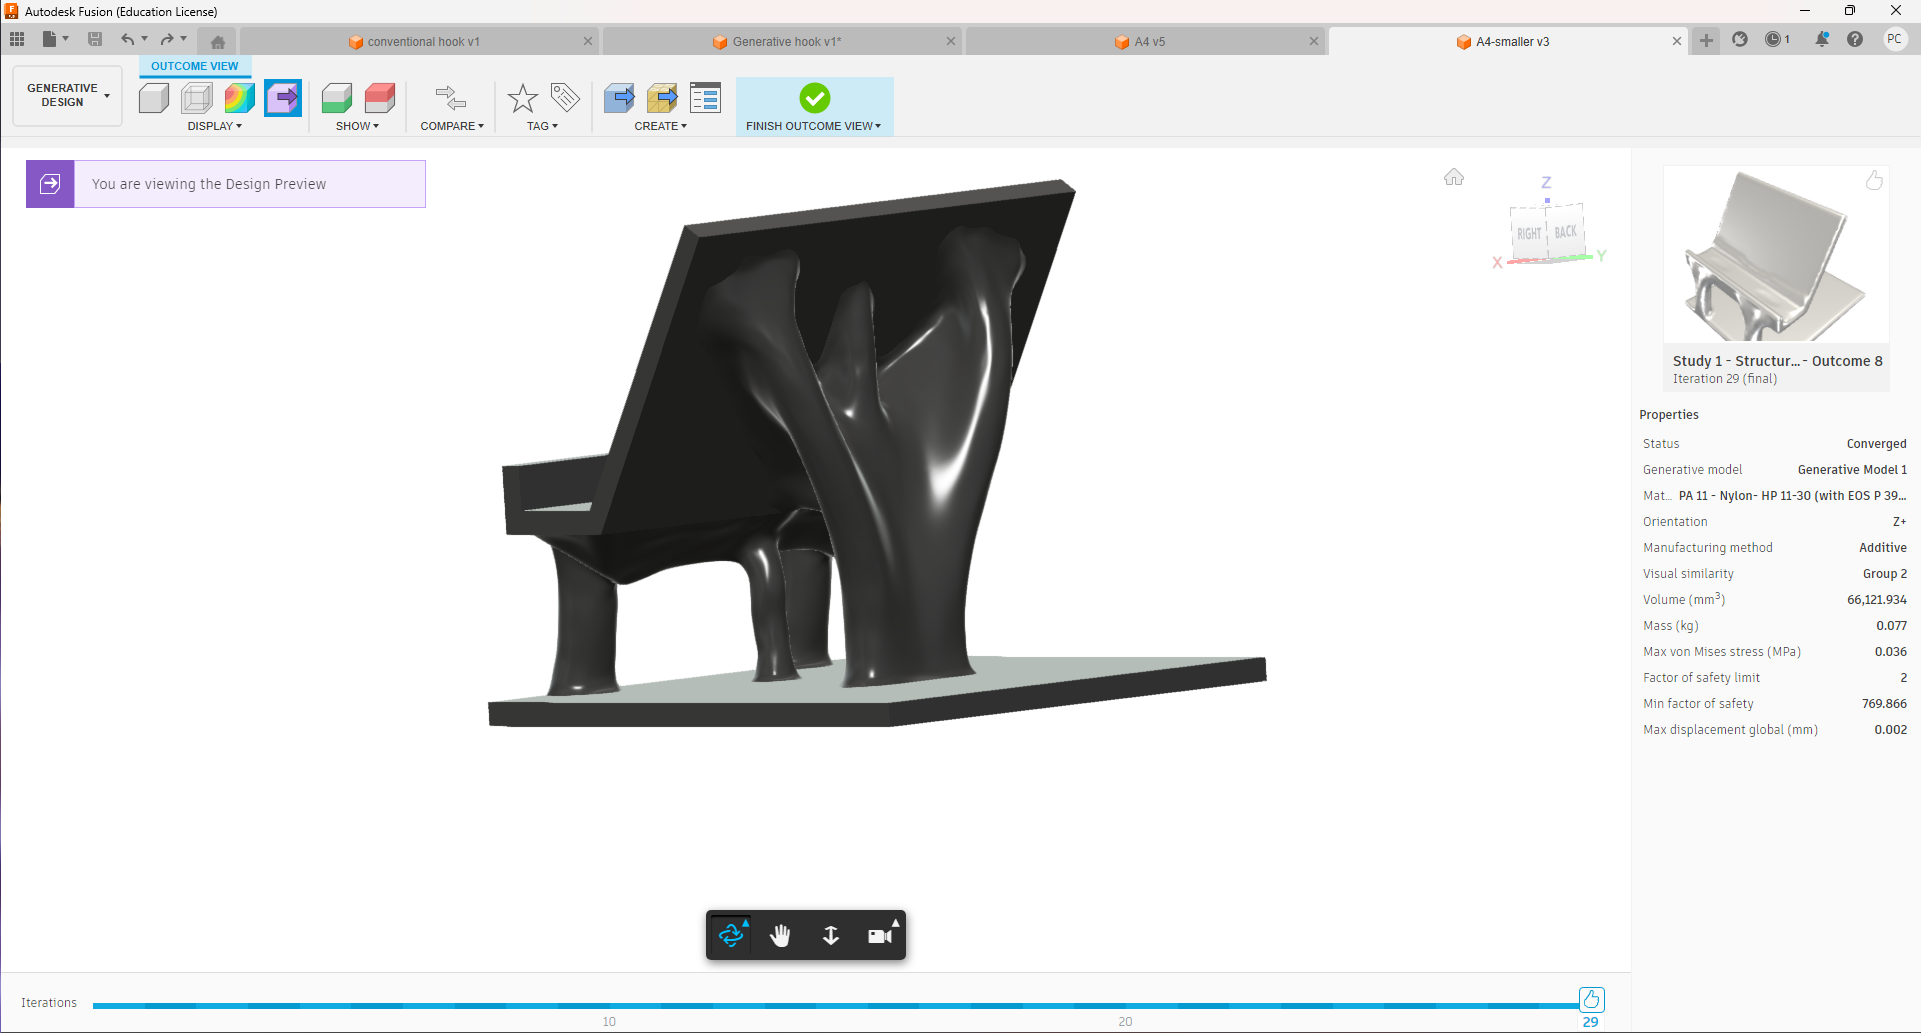Image resolution: width=1921 pixels, height=1033 pixels.
Task: Open the undo history dropdown arrow
Action: pyautogui.click(x=144, y=39)
